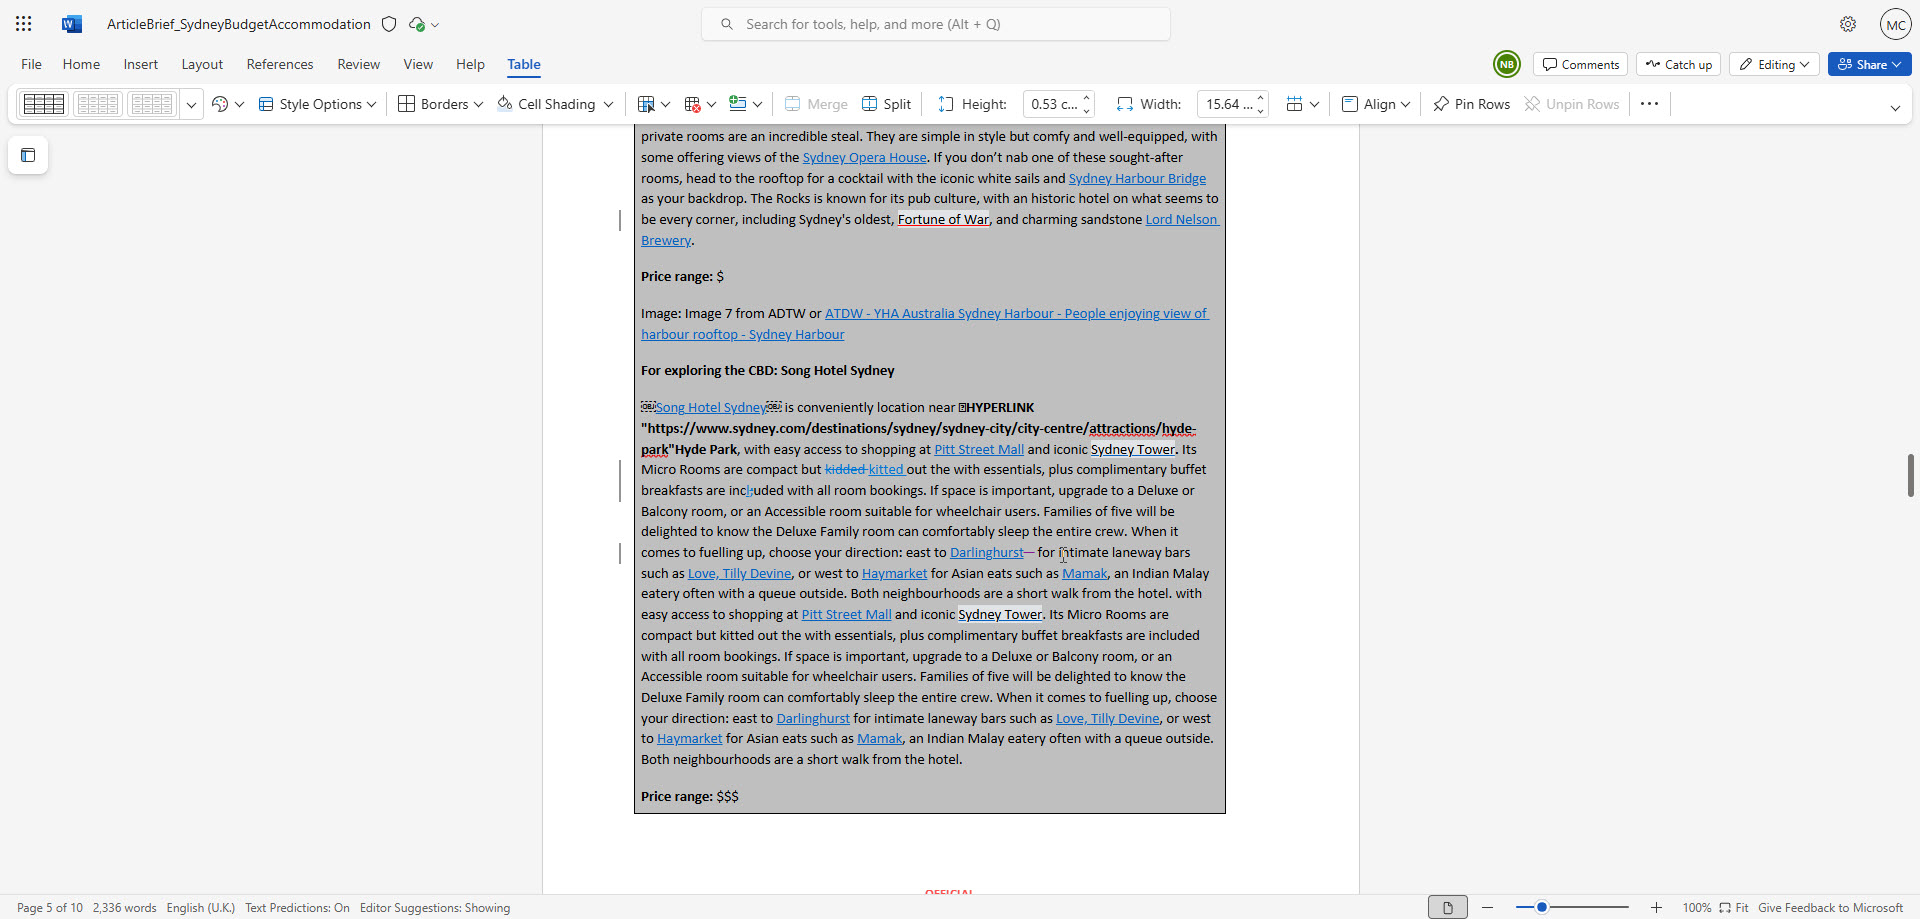Click the column Width input field
1920x919 pixels.
pyautogui.click(x=1228, y=104)
